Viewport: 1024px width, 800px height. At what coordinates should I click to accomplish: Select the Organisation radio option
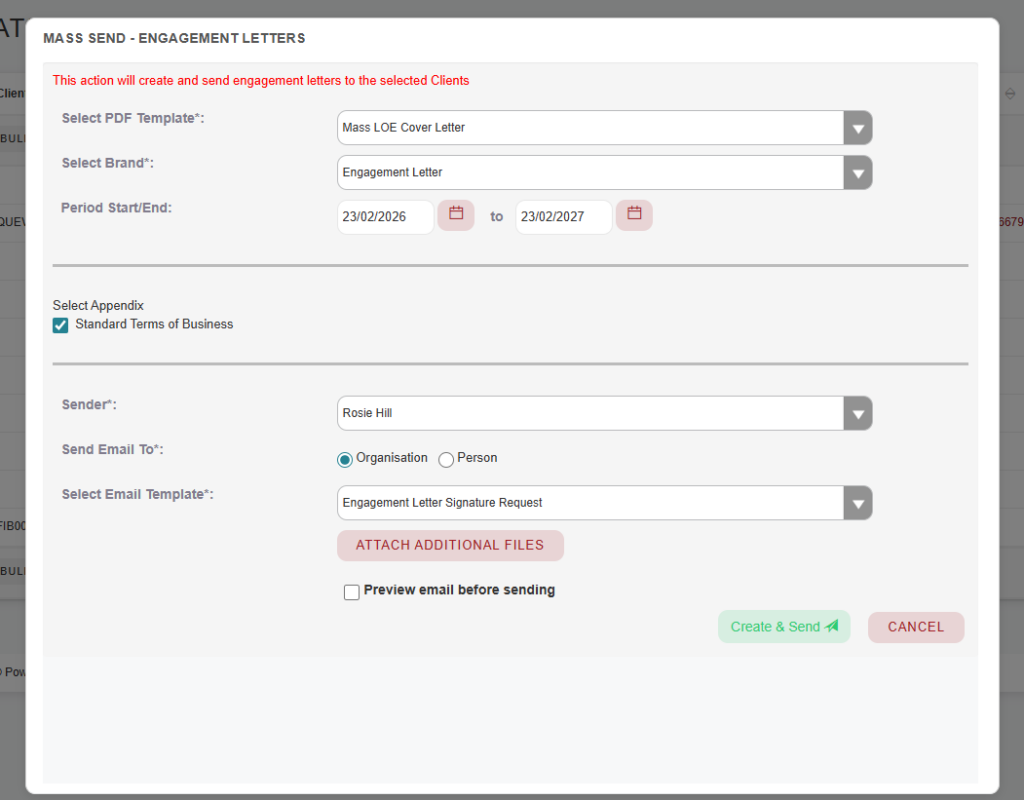(x=345, y=459)
